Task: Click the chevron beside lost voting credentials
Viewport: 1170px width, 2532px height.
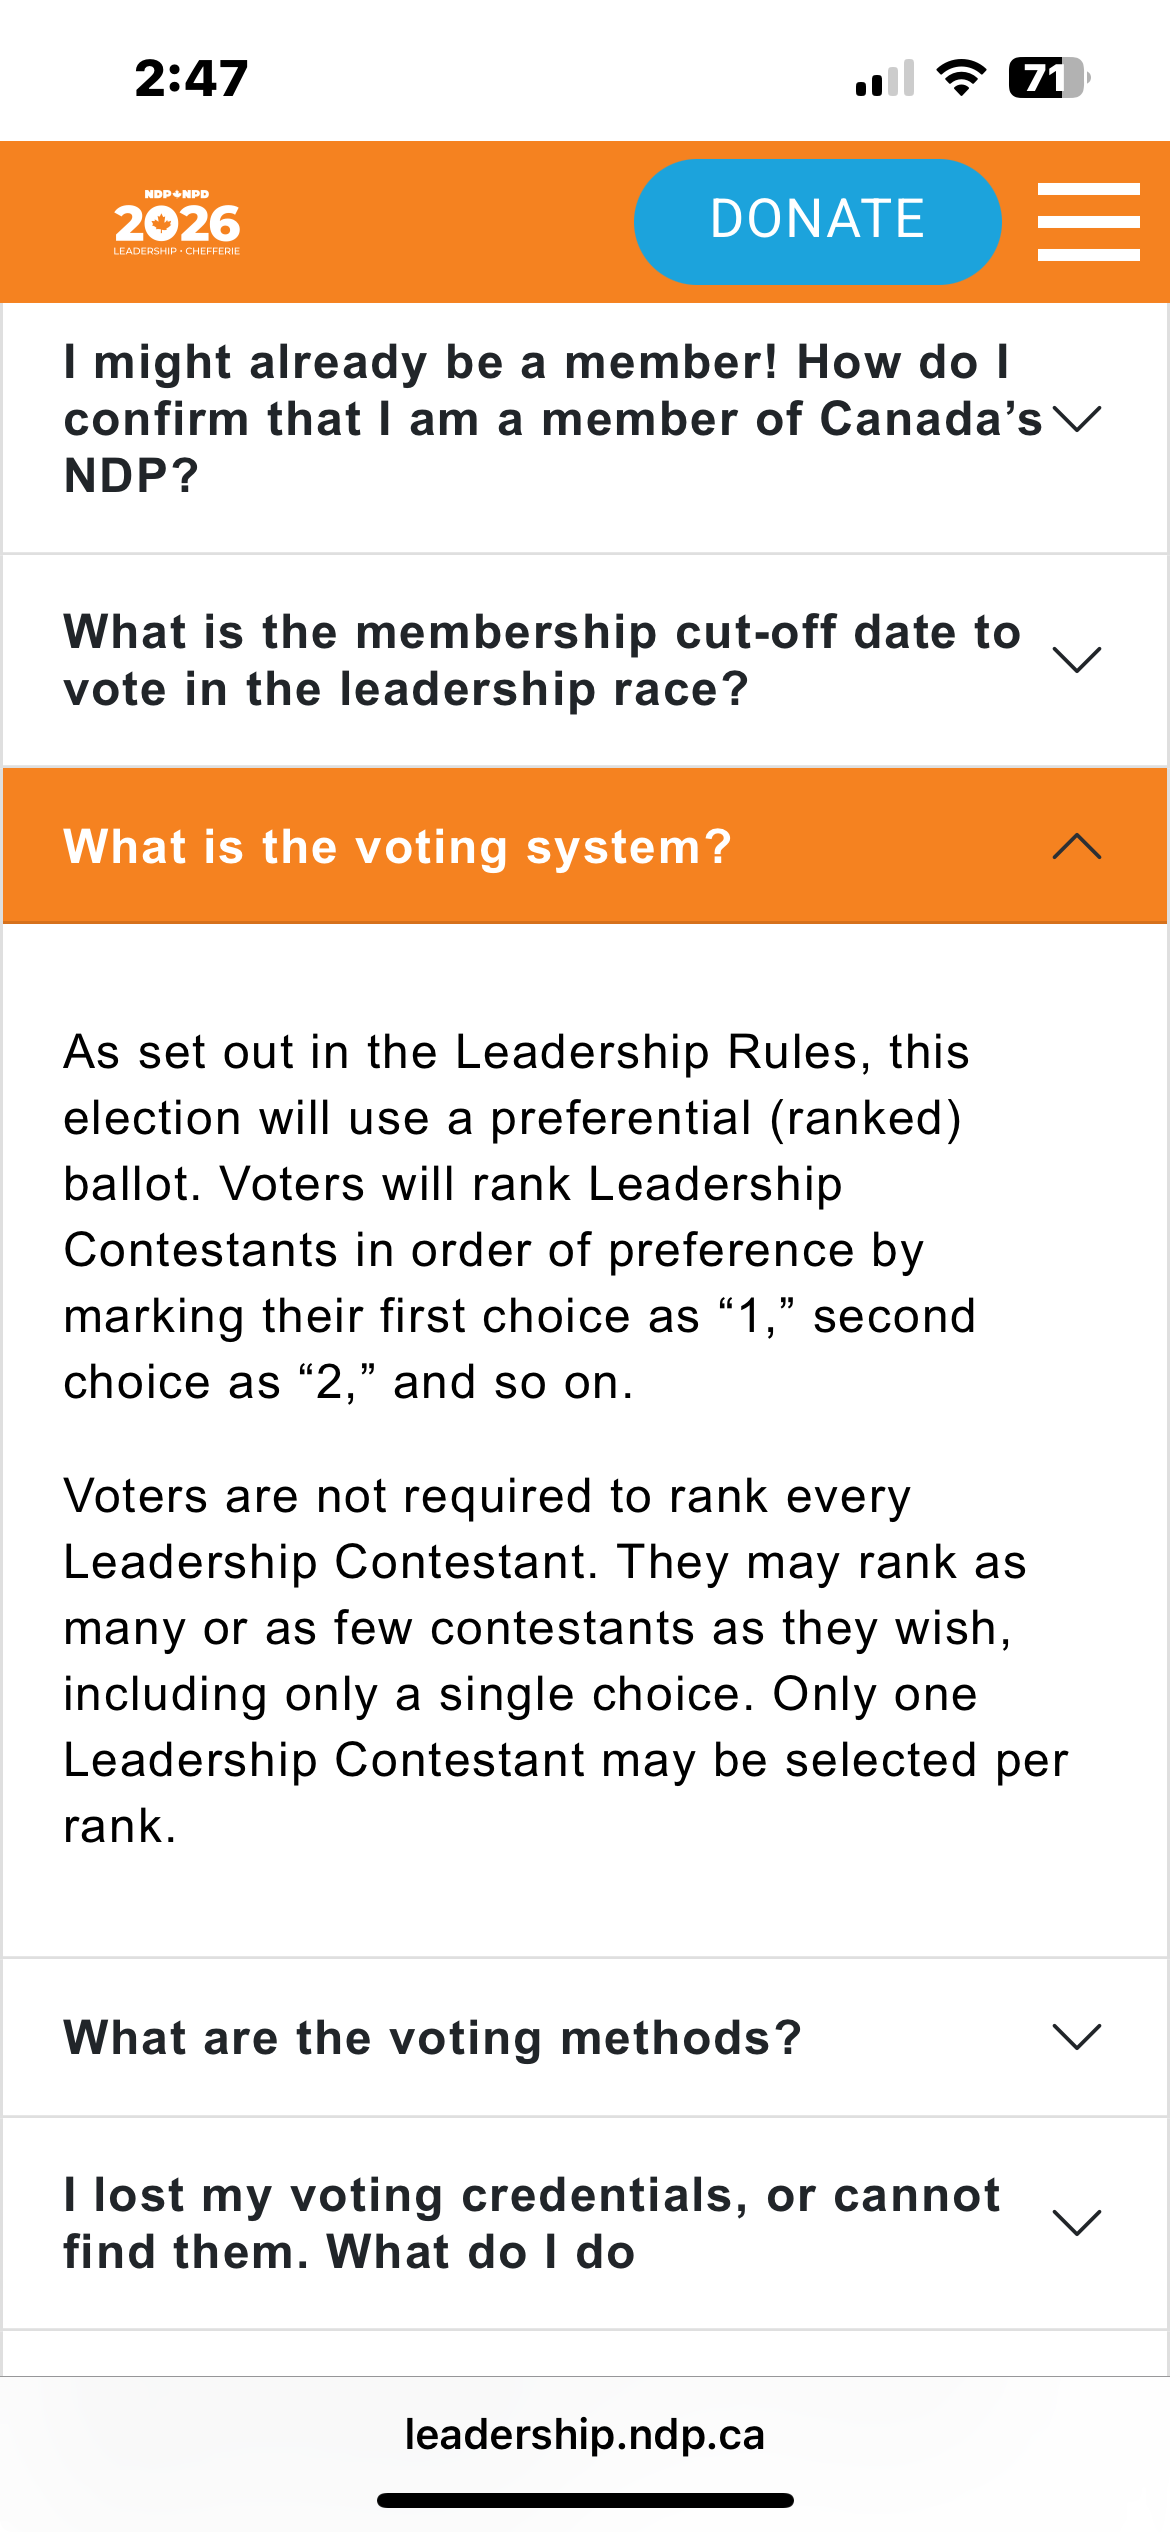Action: 1077,2222
